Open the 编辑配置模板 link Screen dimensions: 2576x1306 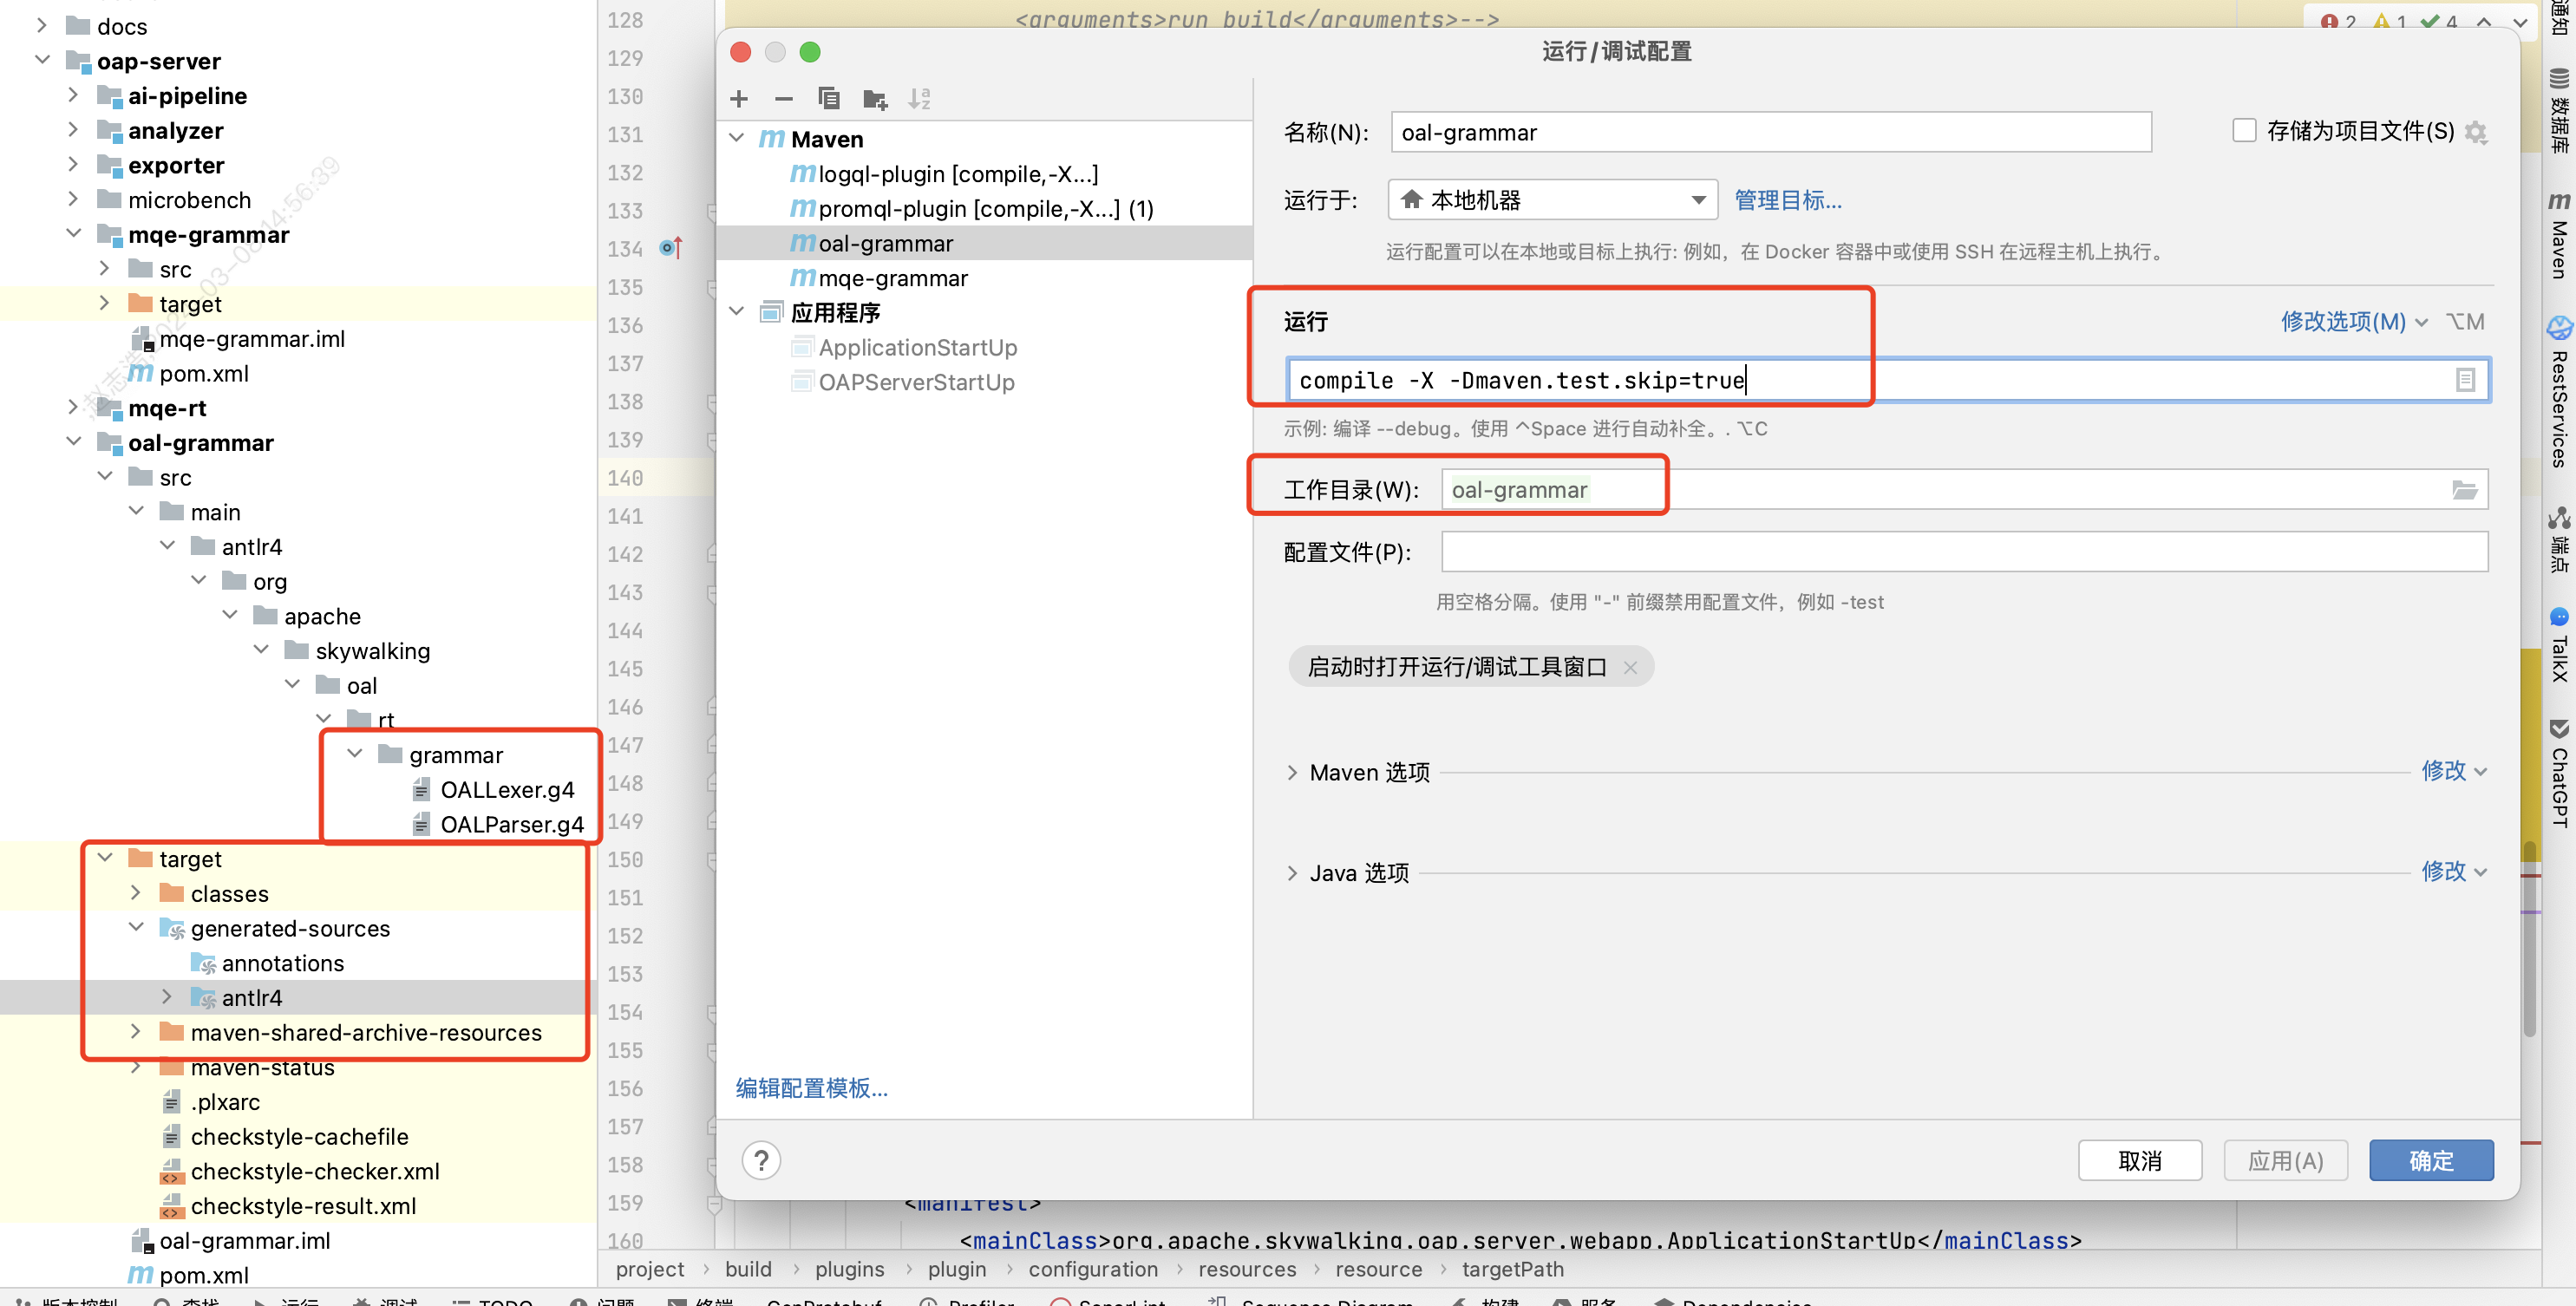[x=811, y=1088]
